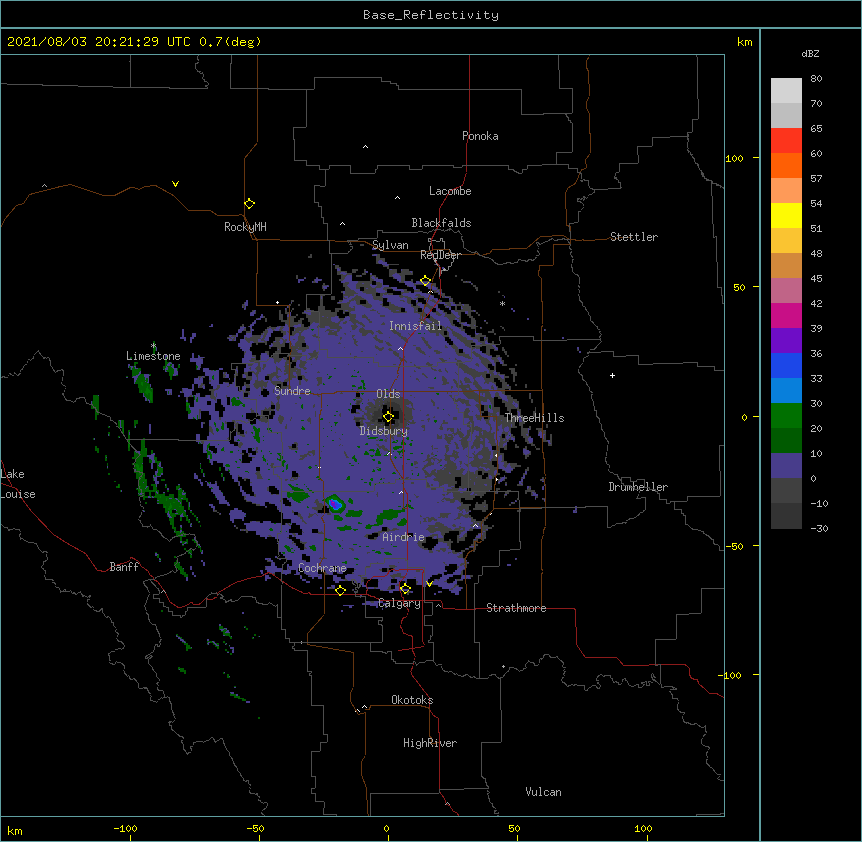Click the Lacombe city label

click(x=450, y=191)
